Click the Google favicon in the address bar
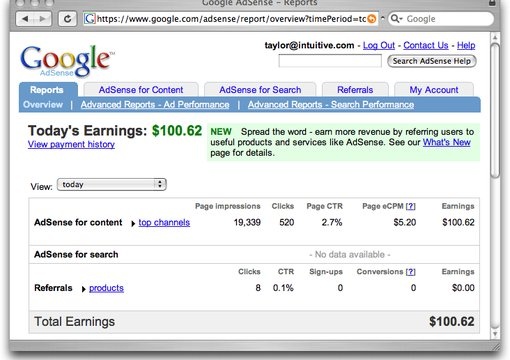Screen dimensions: 510x360 coord(90,19)
